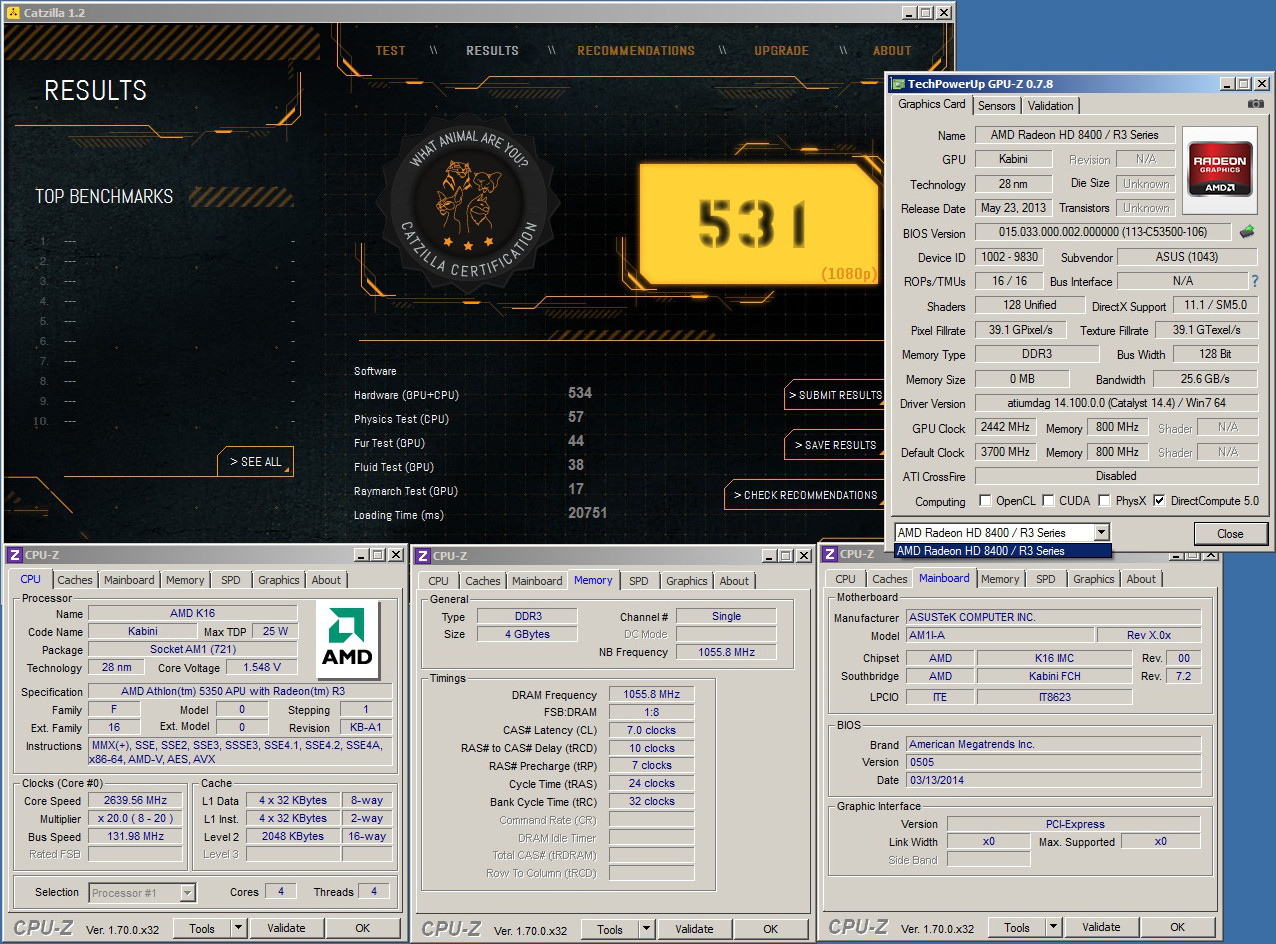Open SPD tab in CPU-Z Memory window
Image resolution: width=1276 pixels, height=944 pixels.
639,581
